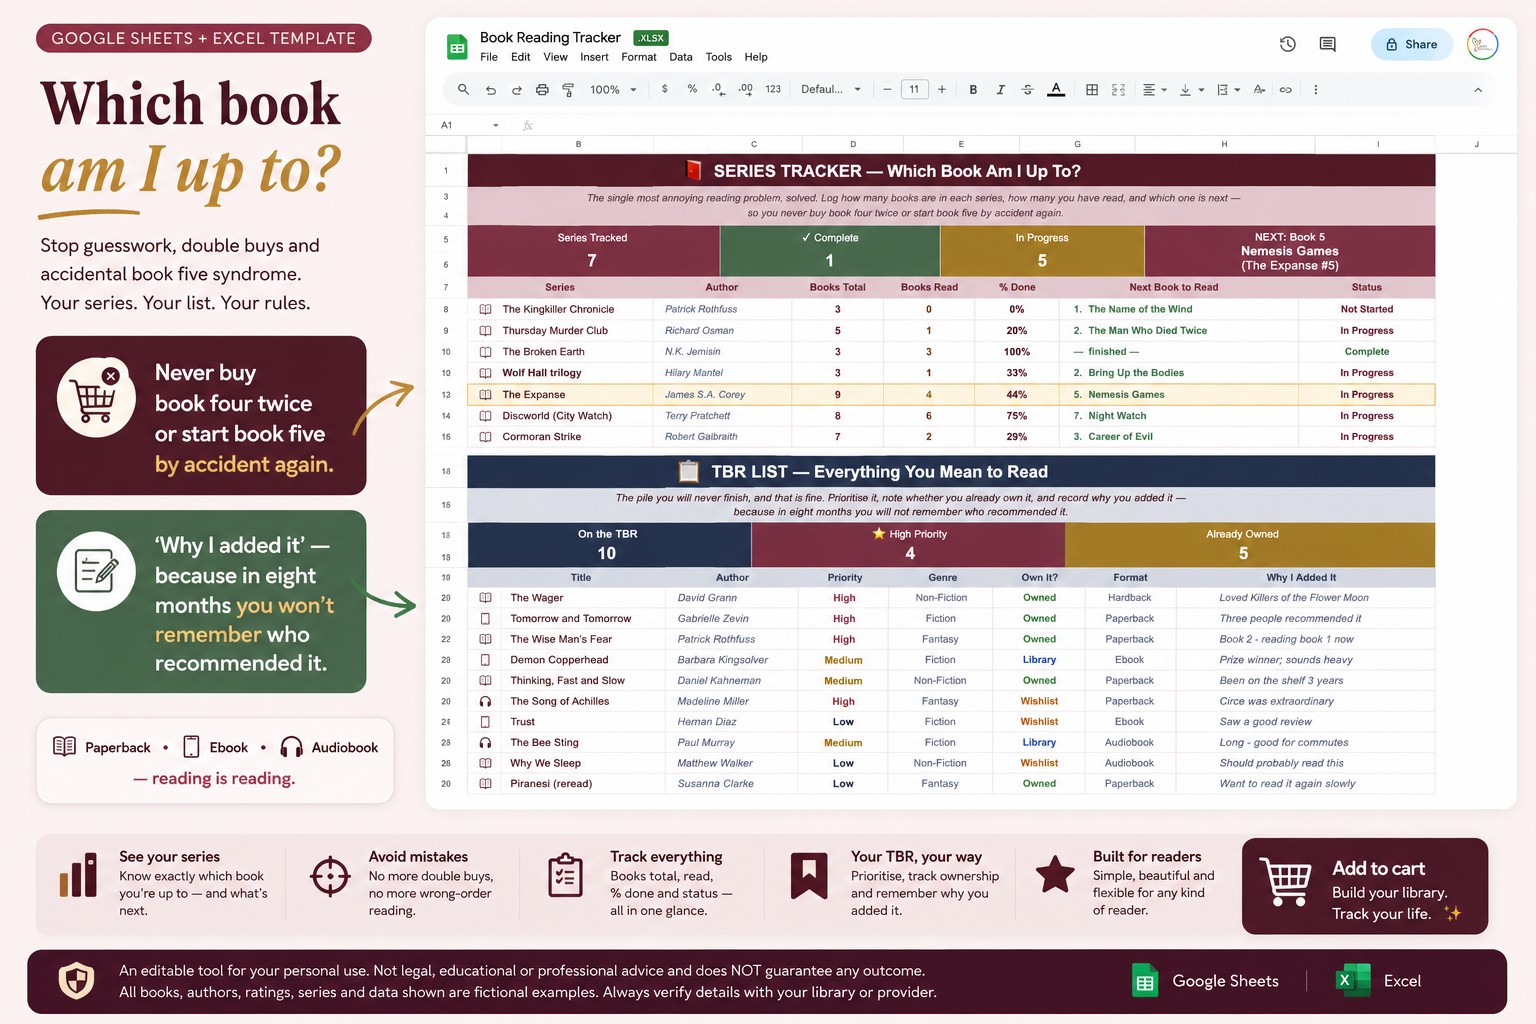Screen dimensions: 1536x1024
Task: Click the Add to cart button
Action: tap(1365, 886)
